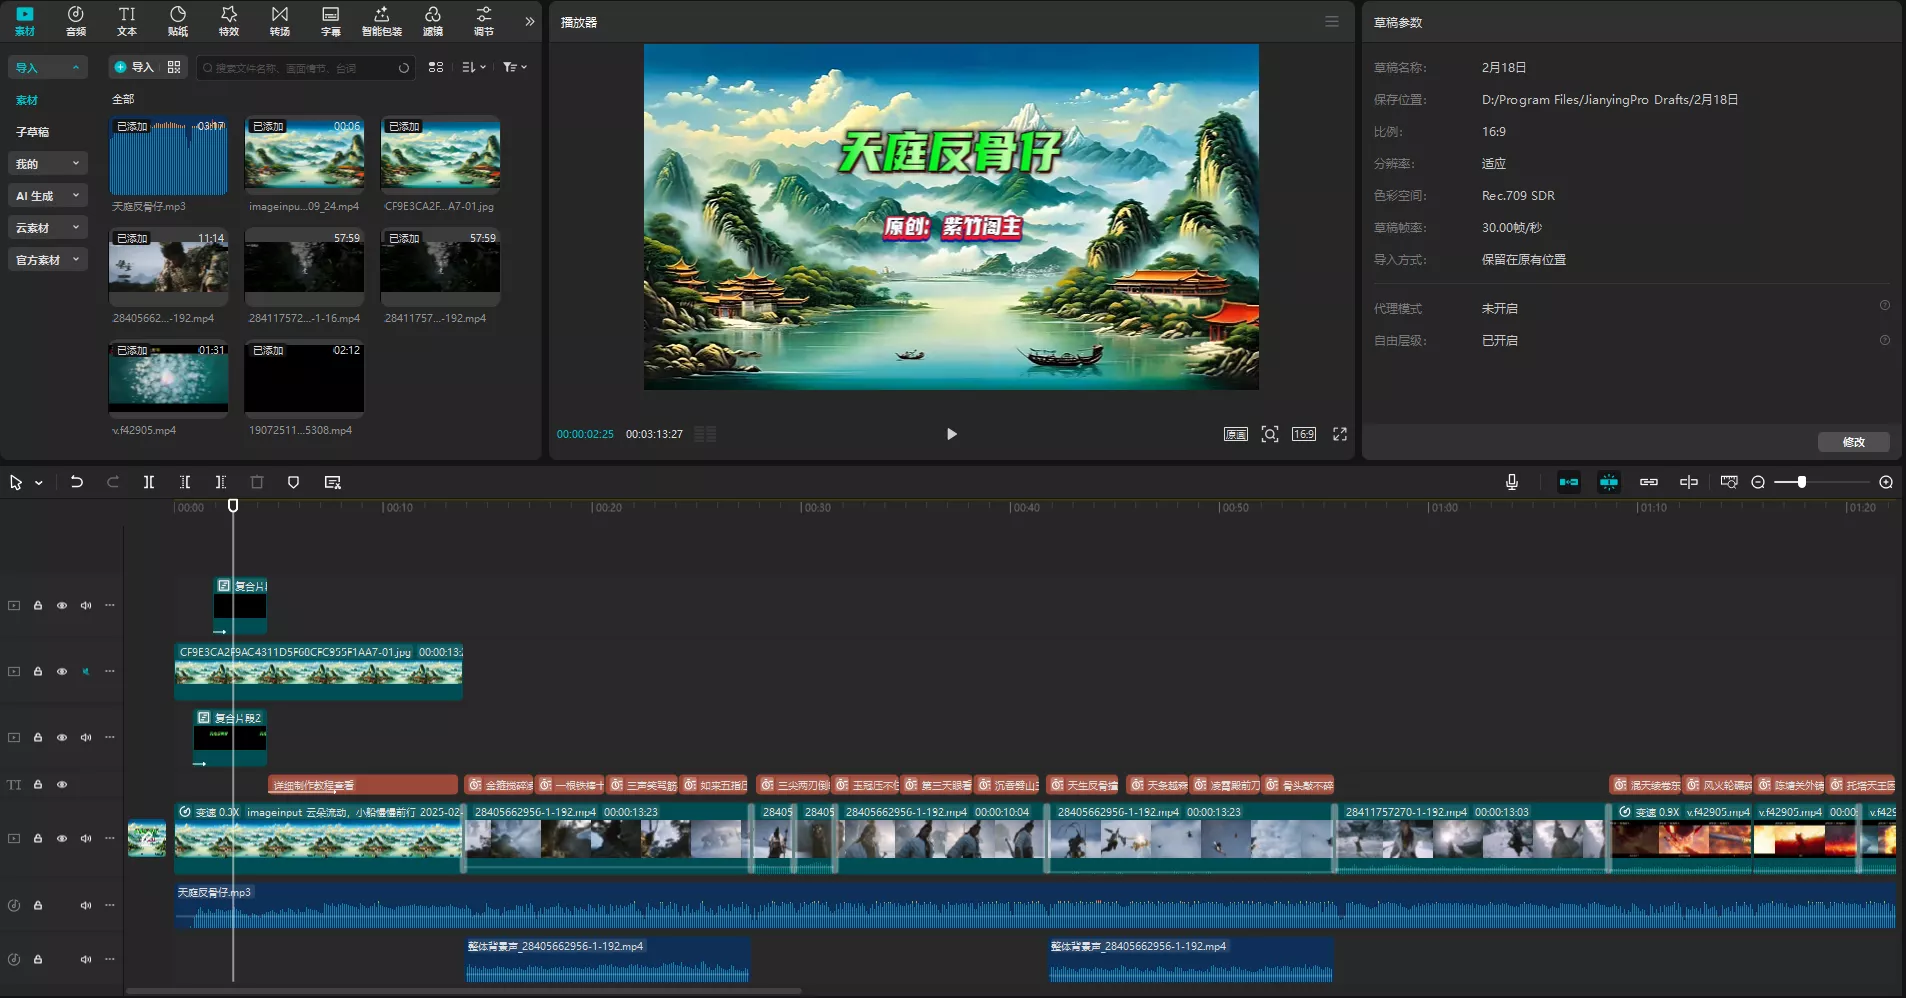This screenshot has height=998, width=1906.
Task: Open the 音频 audio tab
Action: (76, 20)
